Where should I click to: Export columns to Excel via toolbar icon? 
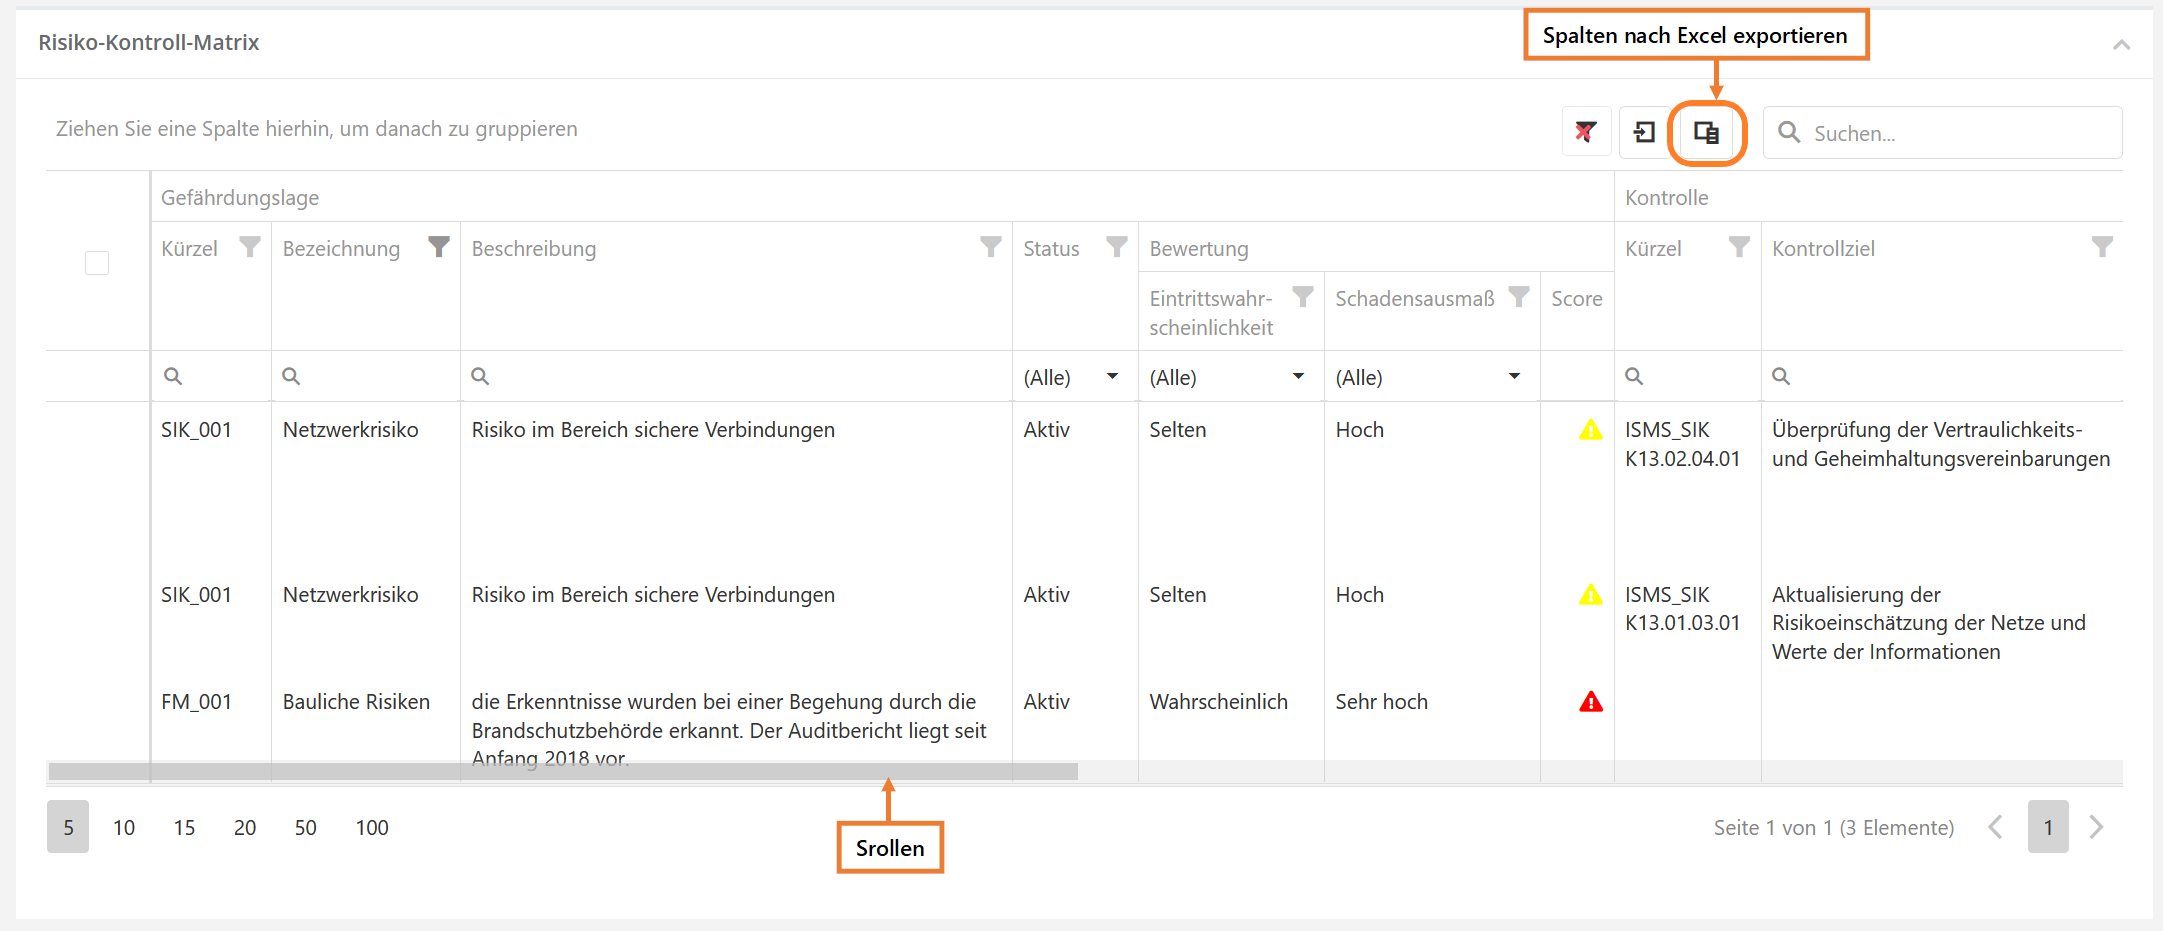click(1706, 132)
